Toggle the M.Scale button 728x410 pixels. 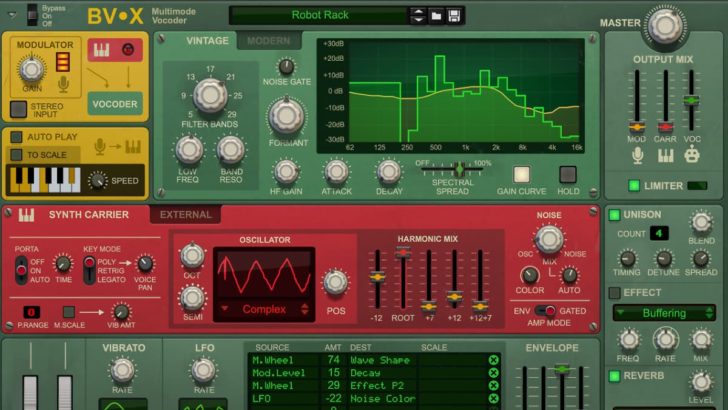point(69,312)
